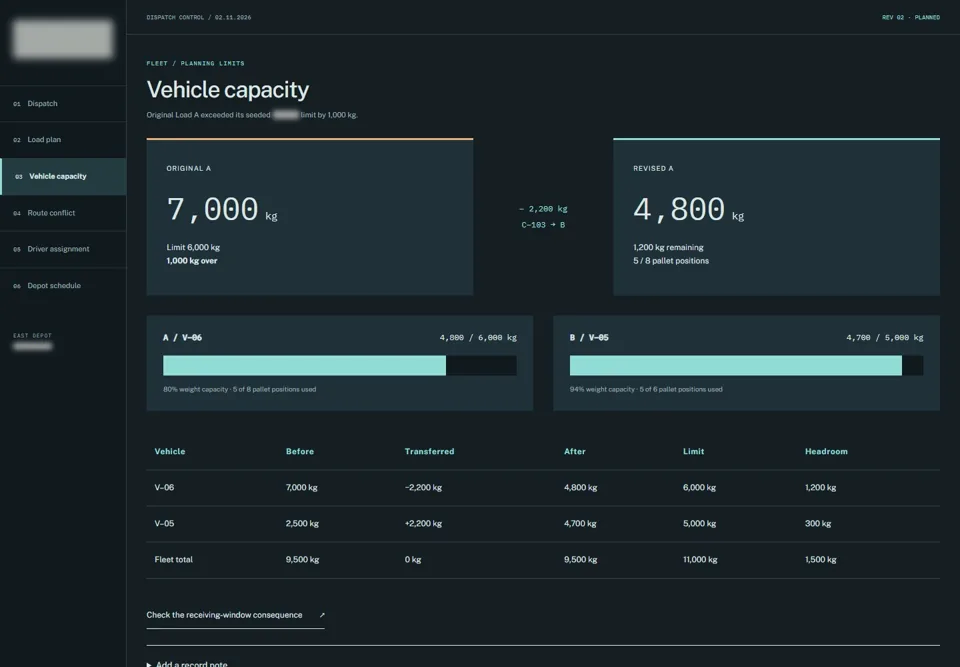
Task: Click the A / V-06 capacity progress bar
Action: (340, 366)
